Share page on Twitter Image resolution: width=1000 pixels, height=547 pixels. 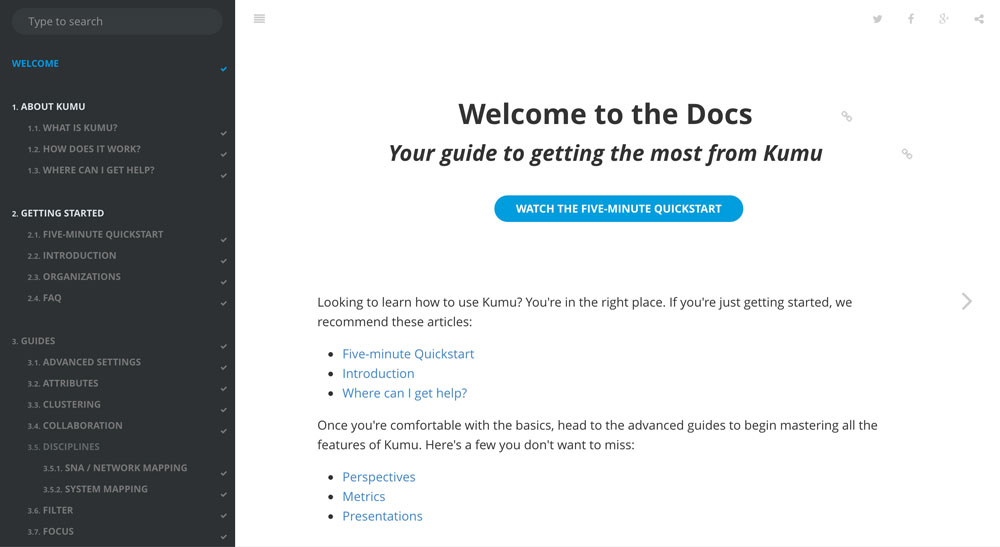click(878, 19)
